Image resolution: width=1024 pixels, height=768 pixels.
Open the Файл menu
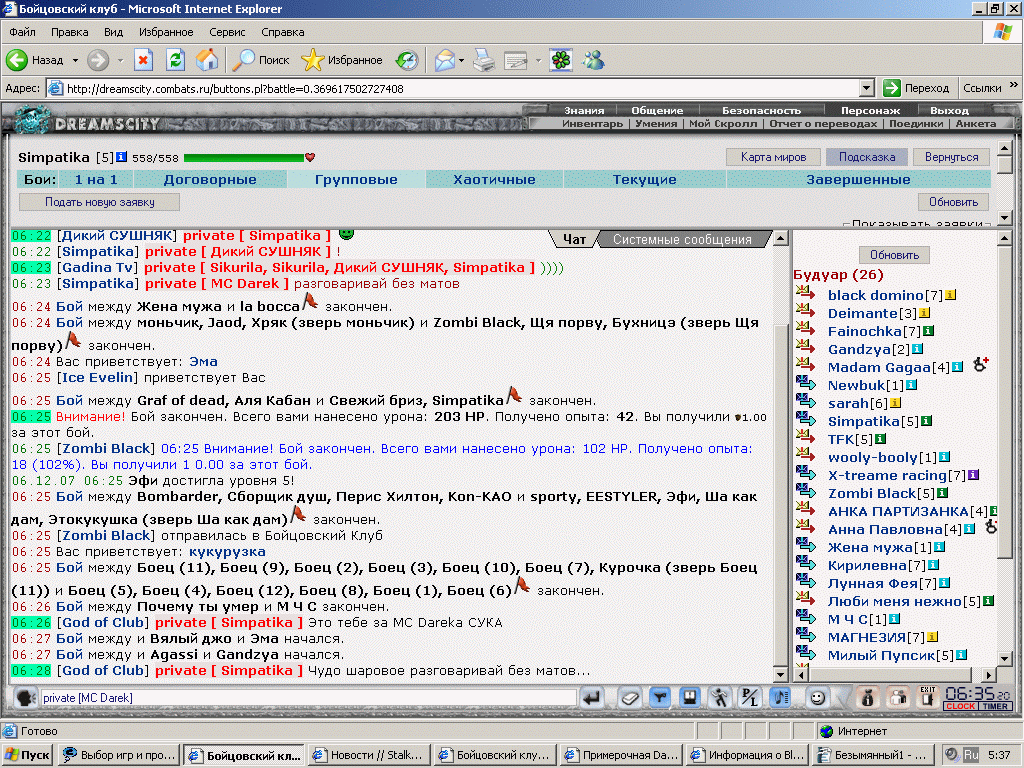[x=22, y=32]
